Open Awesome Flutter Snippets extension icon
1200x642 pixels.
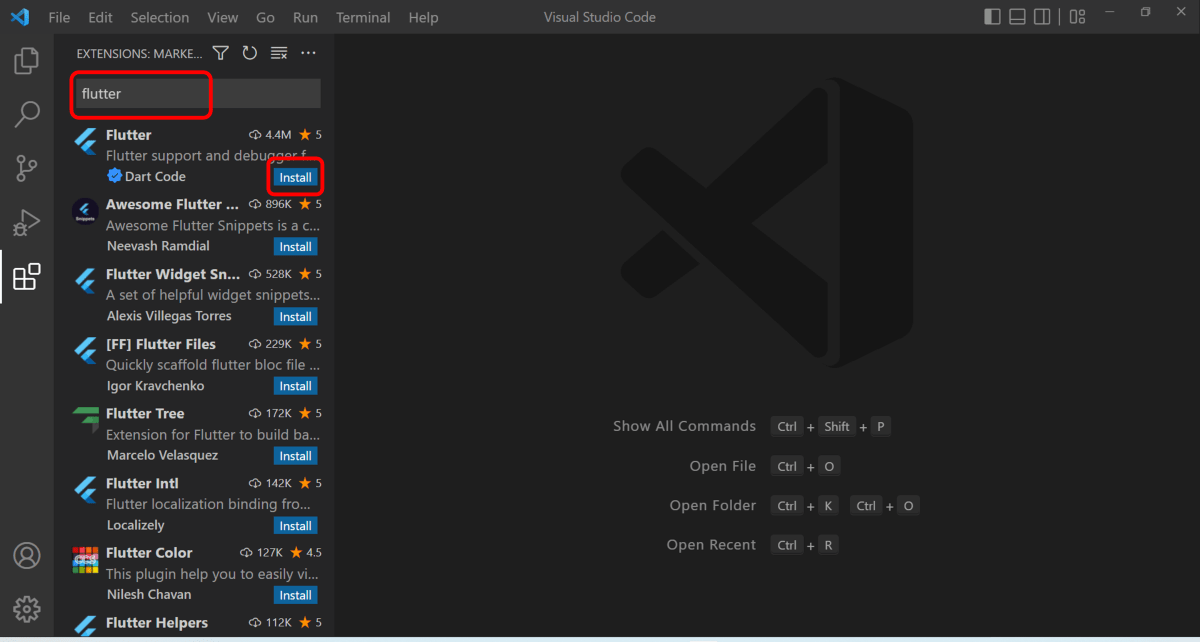point(85,211)
